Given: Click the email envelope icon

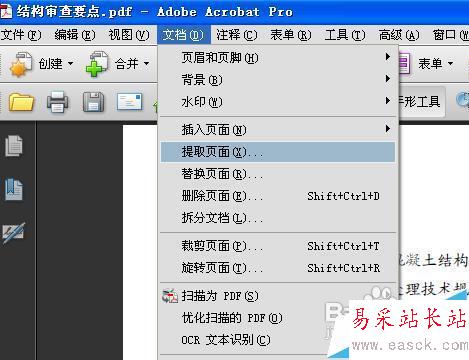Looking at the screenshot, I should click(x=130, y=102).
